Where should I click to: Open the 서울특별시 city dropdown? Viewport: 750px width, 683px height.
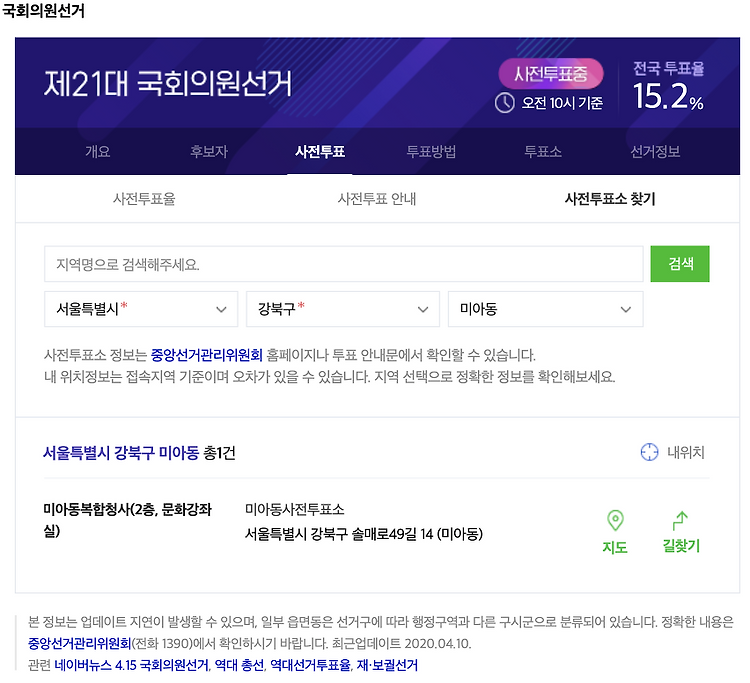click(x=141, y=309)
